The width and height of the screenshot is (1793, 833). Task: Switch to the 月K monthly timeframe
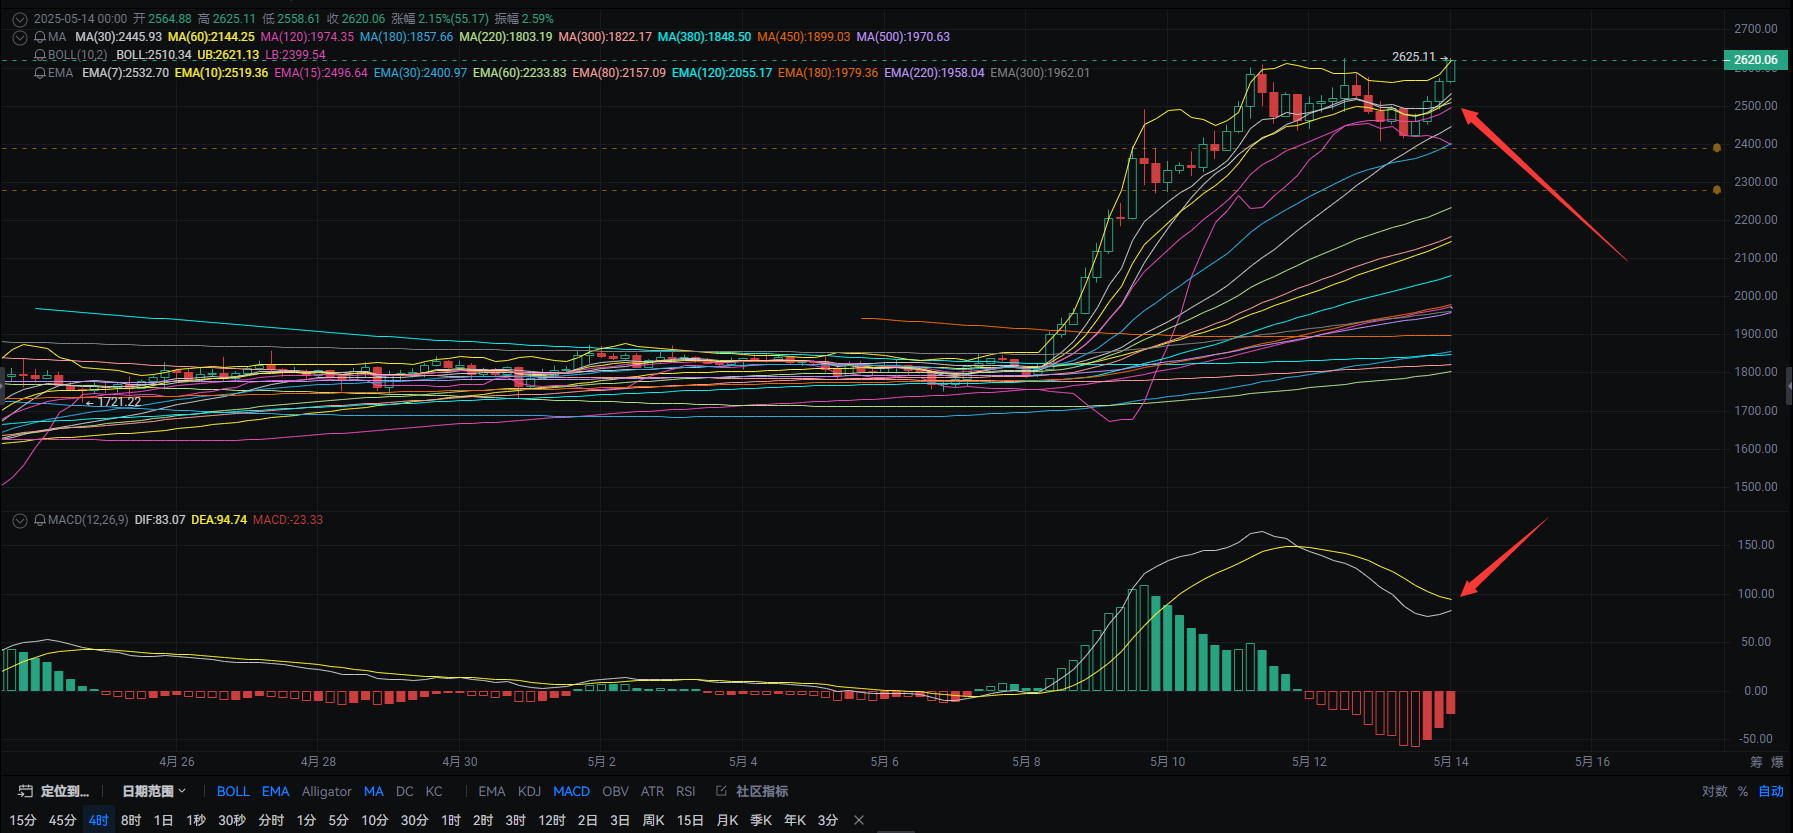click(x=727, y=820)
